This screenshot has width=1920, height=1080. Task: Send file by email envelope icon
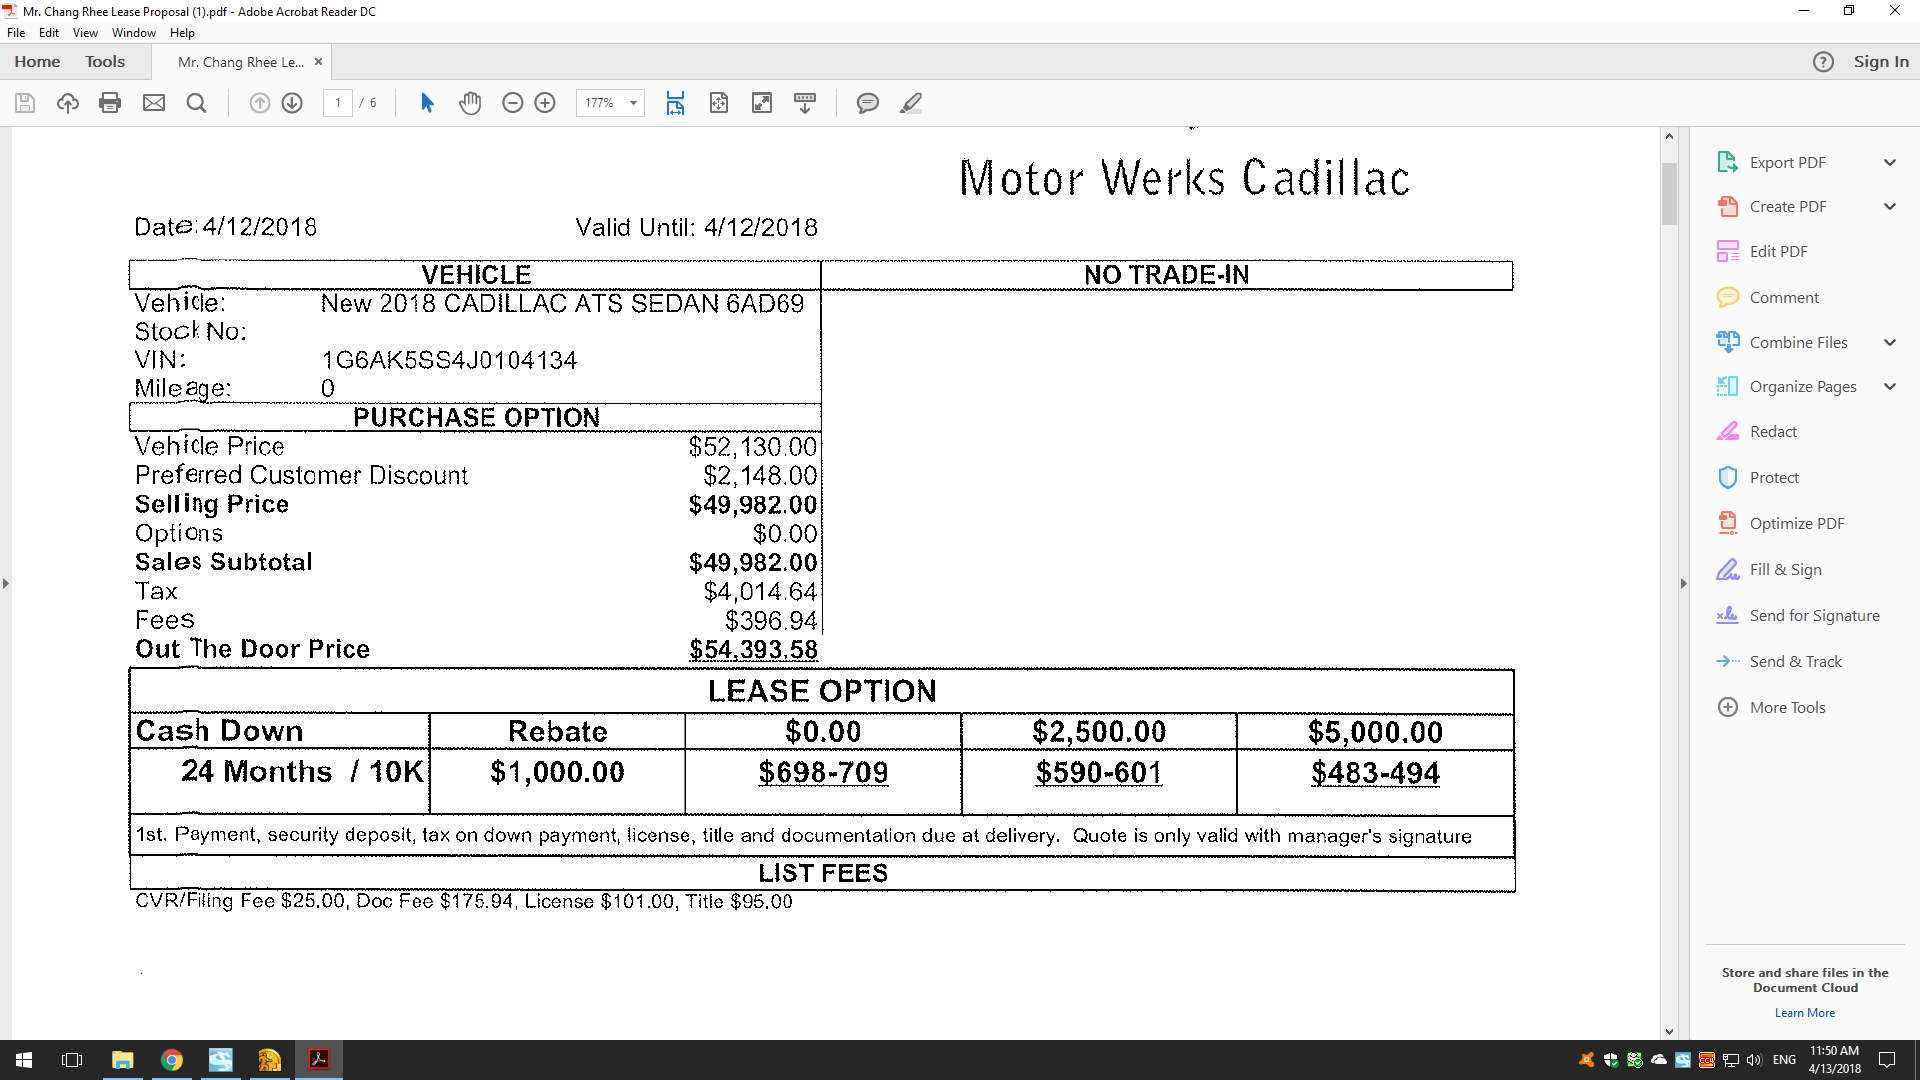[154, 103]
